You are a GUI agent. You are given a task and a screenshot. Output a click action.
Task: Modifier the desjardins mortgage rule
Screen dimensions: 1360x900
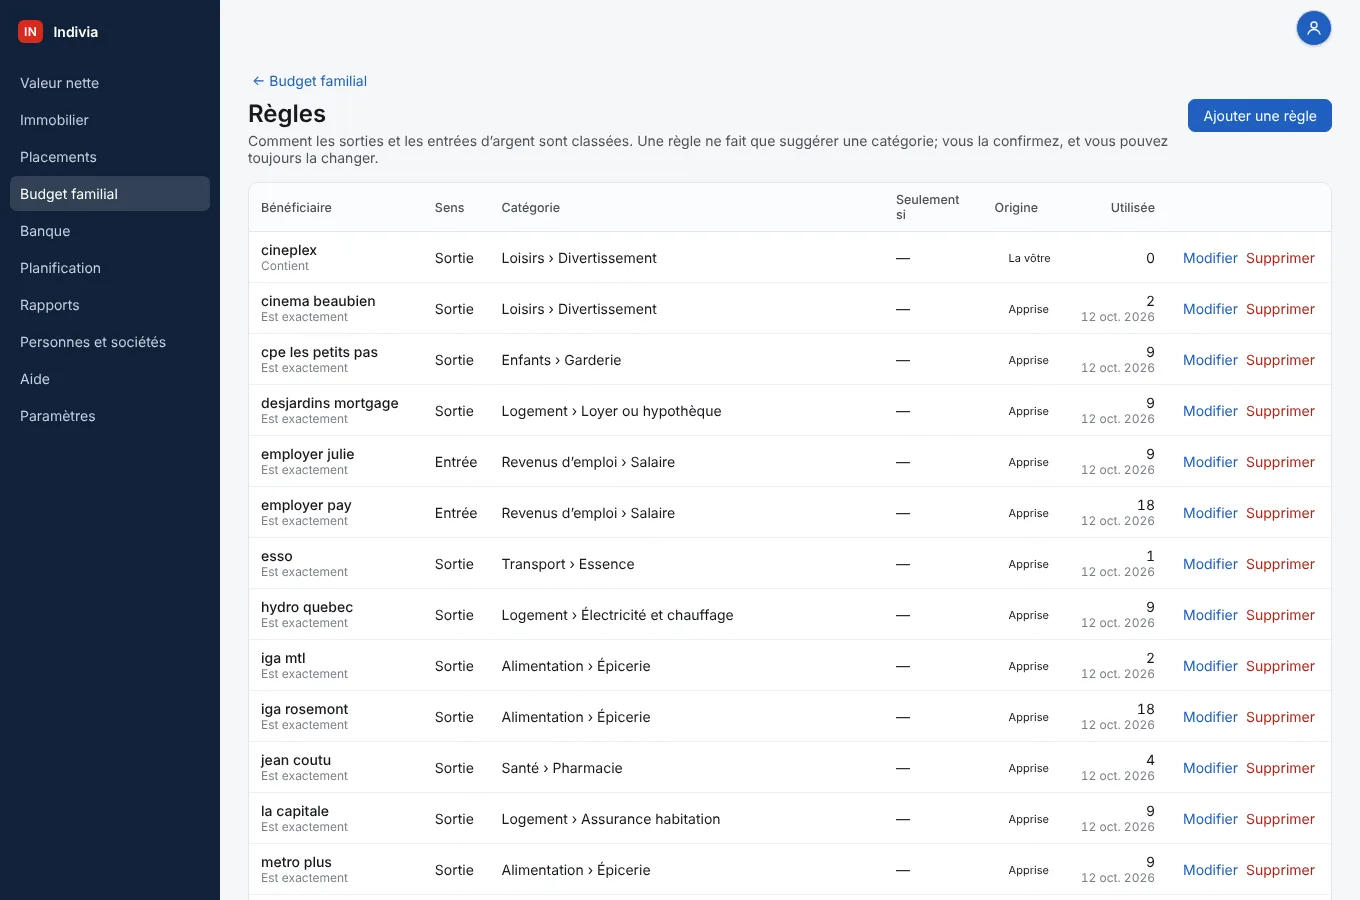point(1210,411)
